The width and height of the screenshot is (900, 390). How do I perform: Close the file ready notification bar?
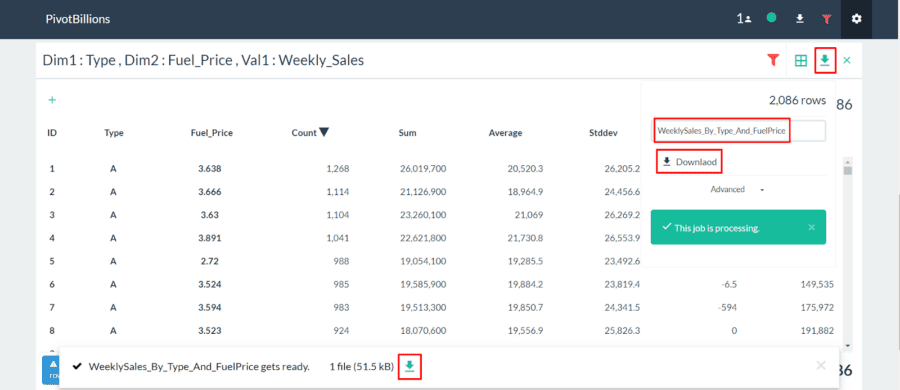click(x=821, y=365)
